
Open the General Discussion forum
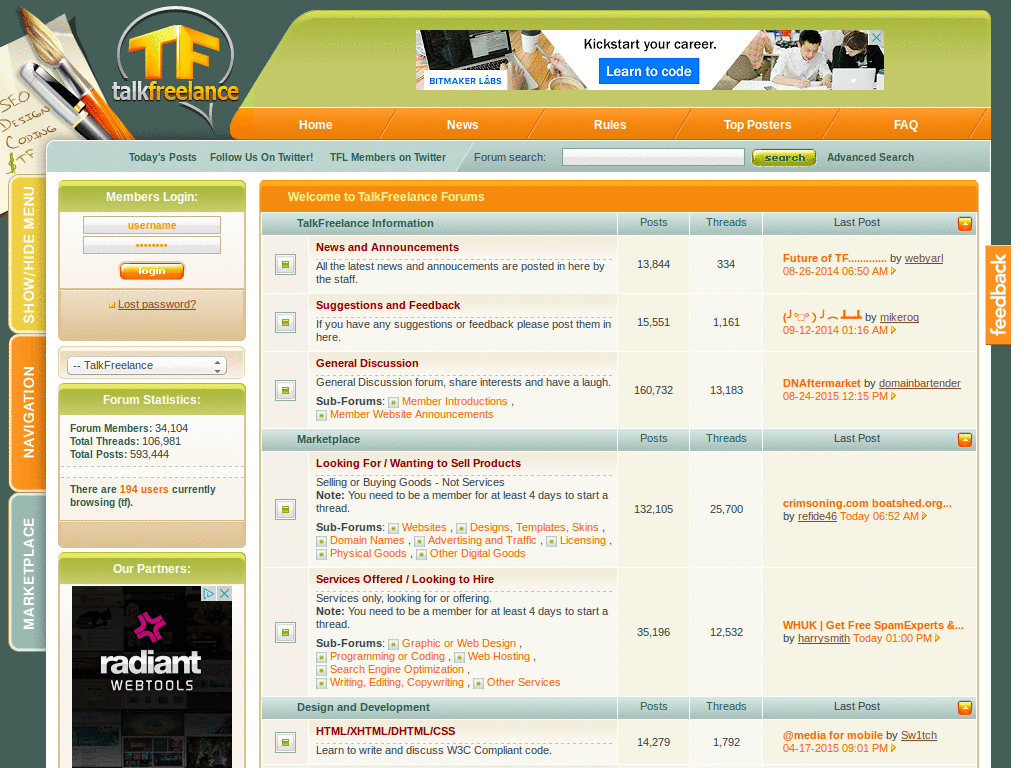(x=367, y=363)
